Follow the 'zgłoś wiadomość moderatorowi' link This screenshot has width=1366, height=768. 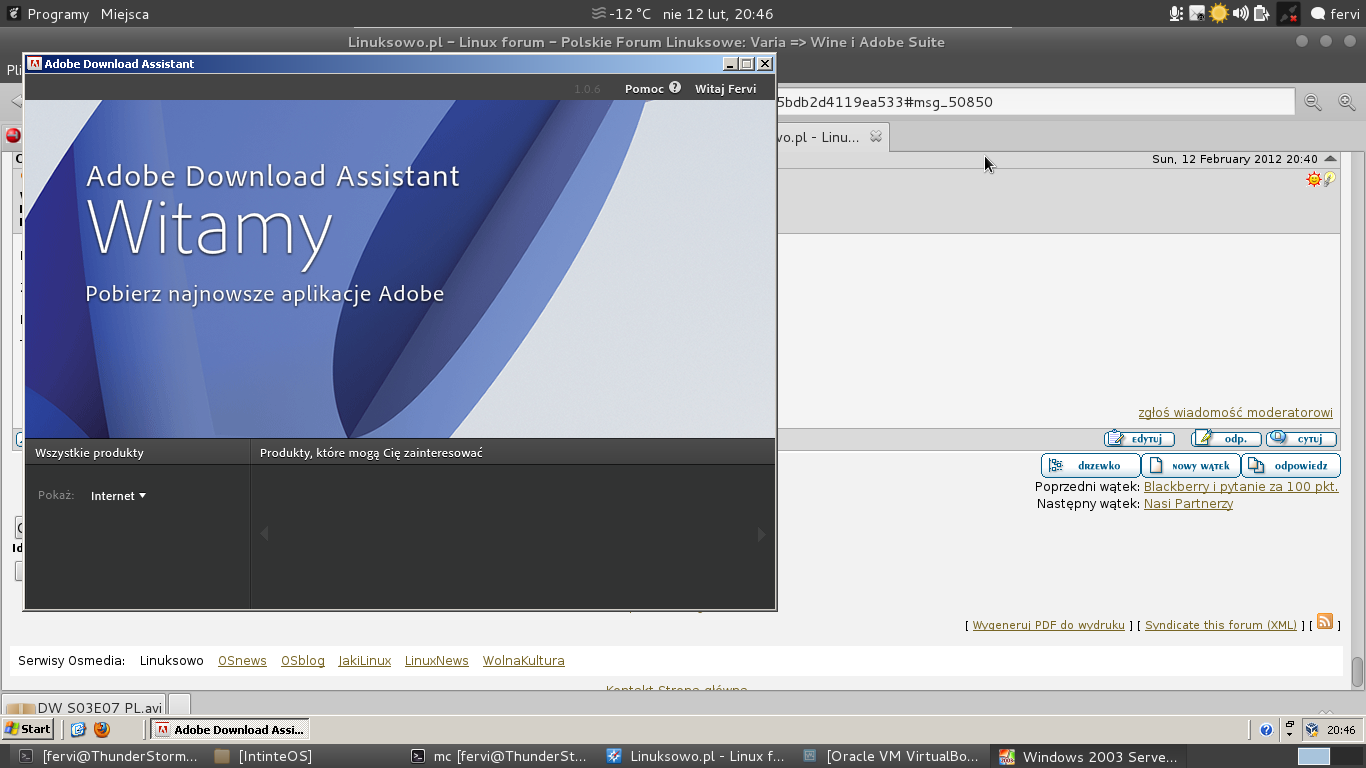(x=1235, y=413)
